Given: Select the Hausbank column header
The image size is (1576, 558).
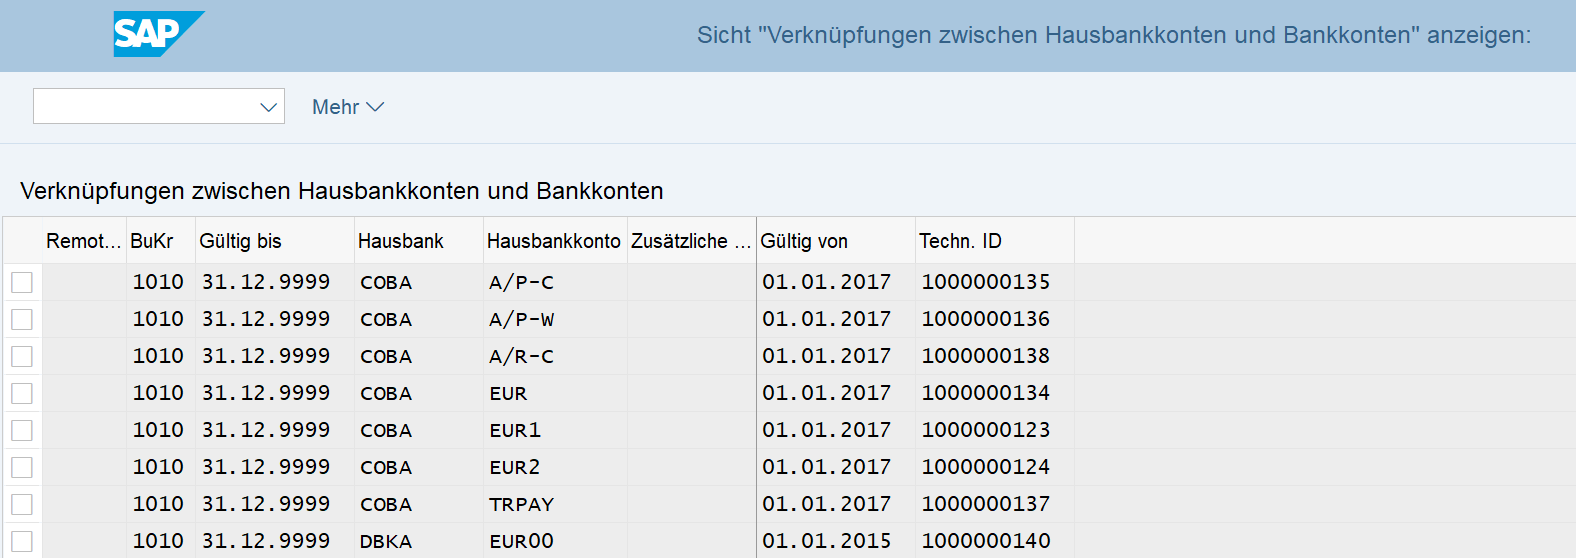Looking at the screenshot, I should tap(401, 241).
